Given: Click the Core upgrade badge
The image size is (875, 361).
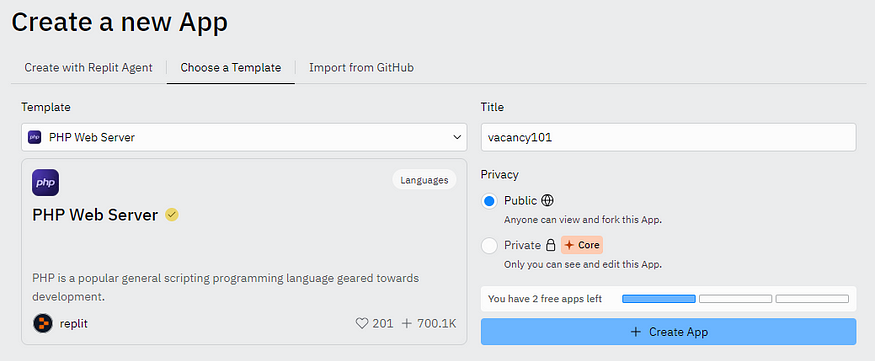Looking at the screenshot, I should click(582, 245).
